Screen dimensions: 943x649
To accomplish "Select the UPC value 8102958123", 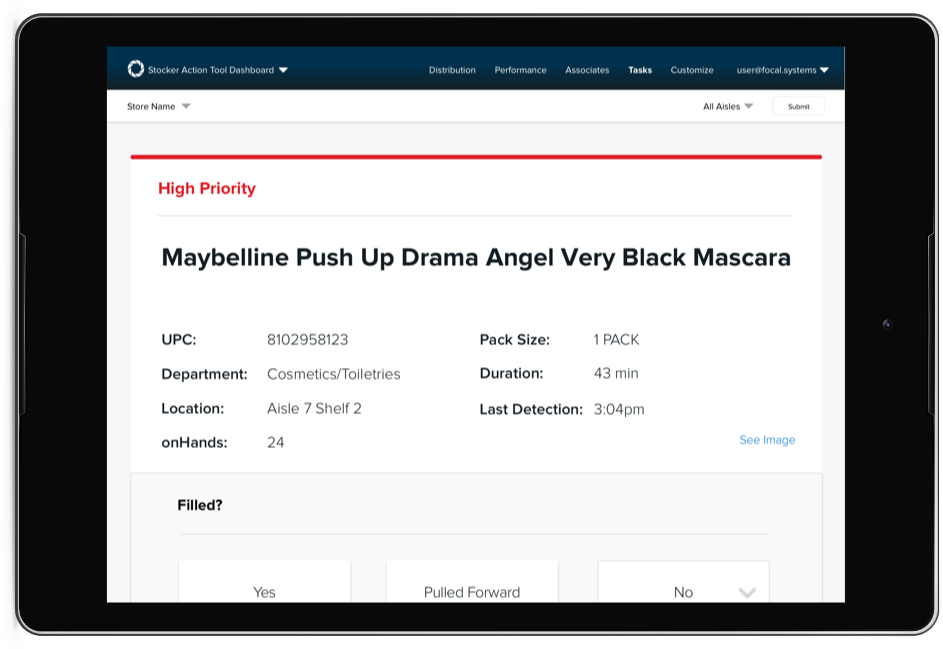I will tap(307, 340).
